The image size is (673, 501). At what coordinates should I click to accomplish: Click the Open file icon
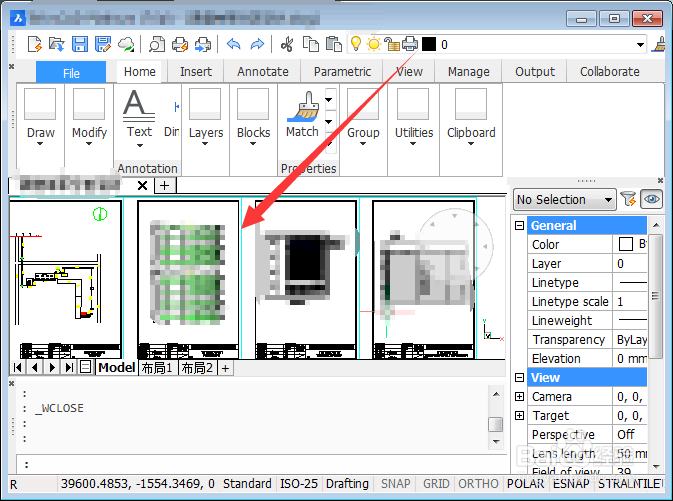tap(57, 44)
